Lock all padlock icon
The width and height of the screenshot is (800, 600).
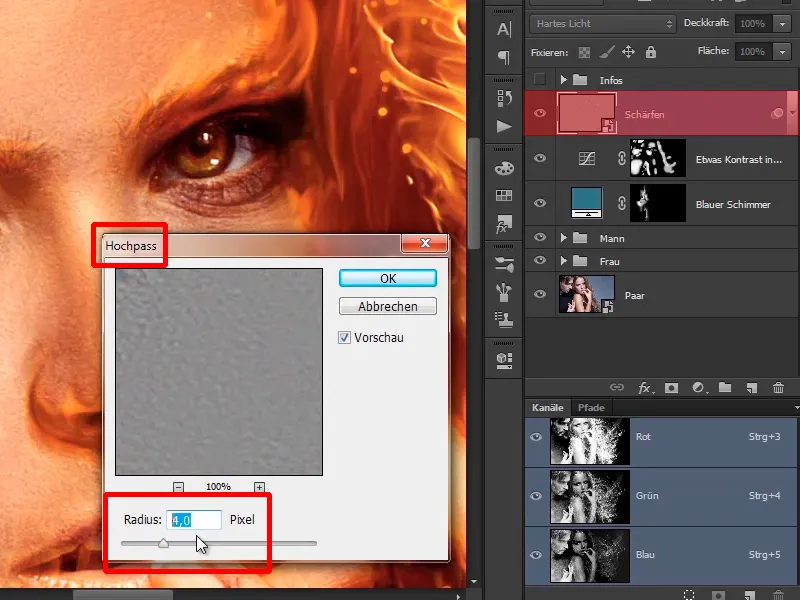click(x=651, y=52)
